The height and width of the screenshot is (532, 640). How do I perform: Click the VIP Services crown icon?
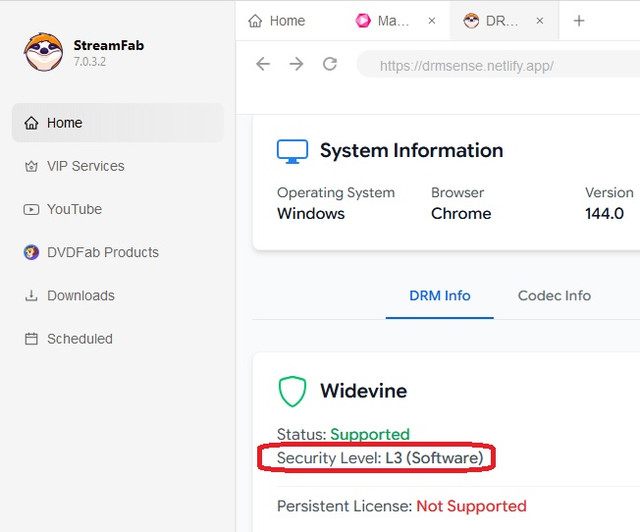31,166
